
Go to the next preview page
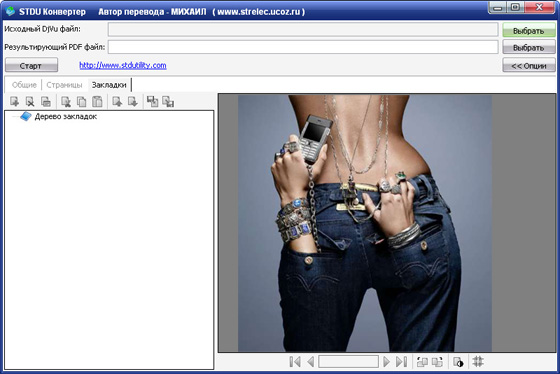point(386,362)
